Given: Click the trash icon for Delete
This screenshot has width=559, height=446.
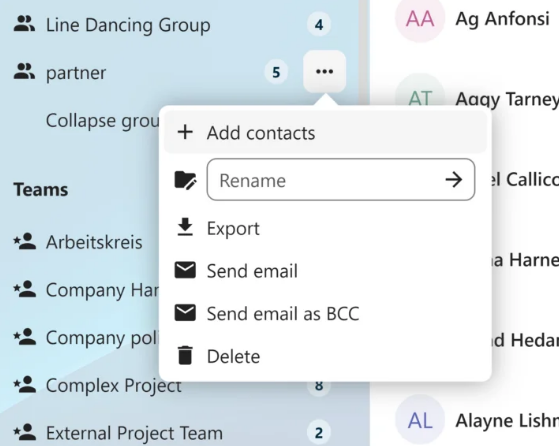Looking at the screenshot, I should coord(185,355).
